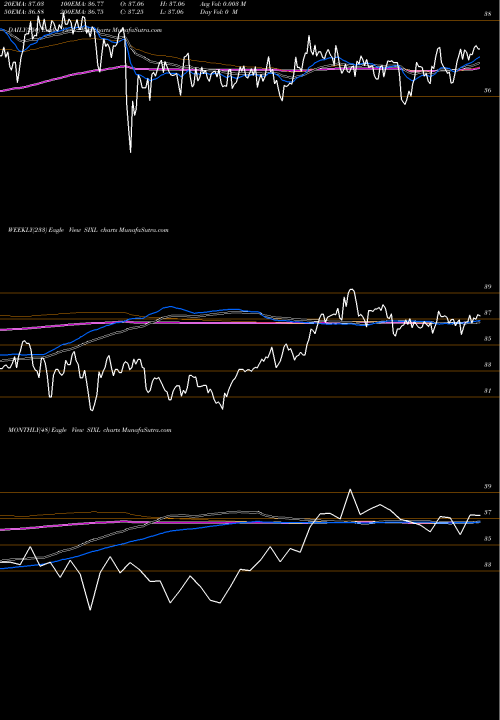Click the 'Avg Vol' reading
Screen dimensions: 500x720
point(223,4)
